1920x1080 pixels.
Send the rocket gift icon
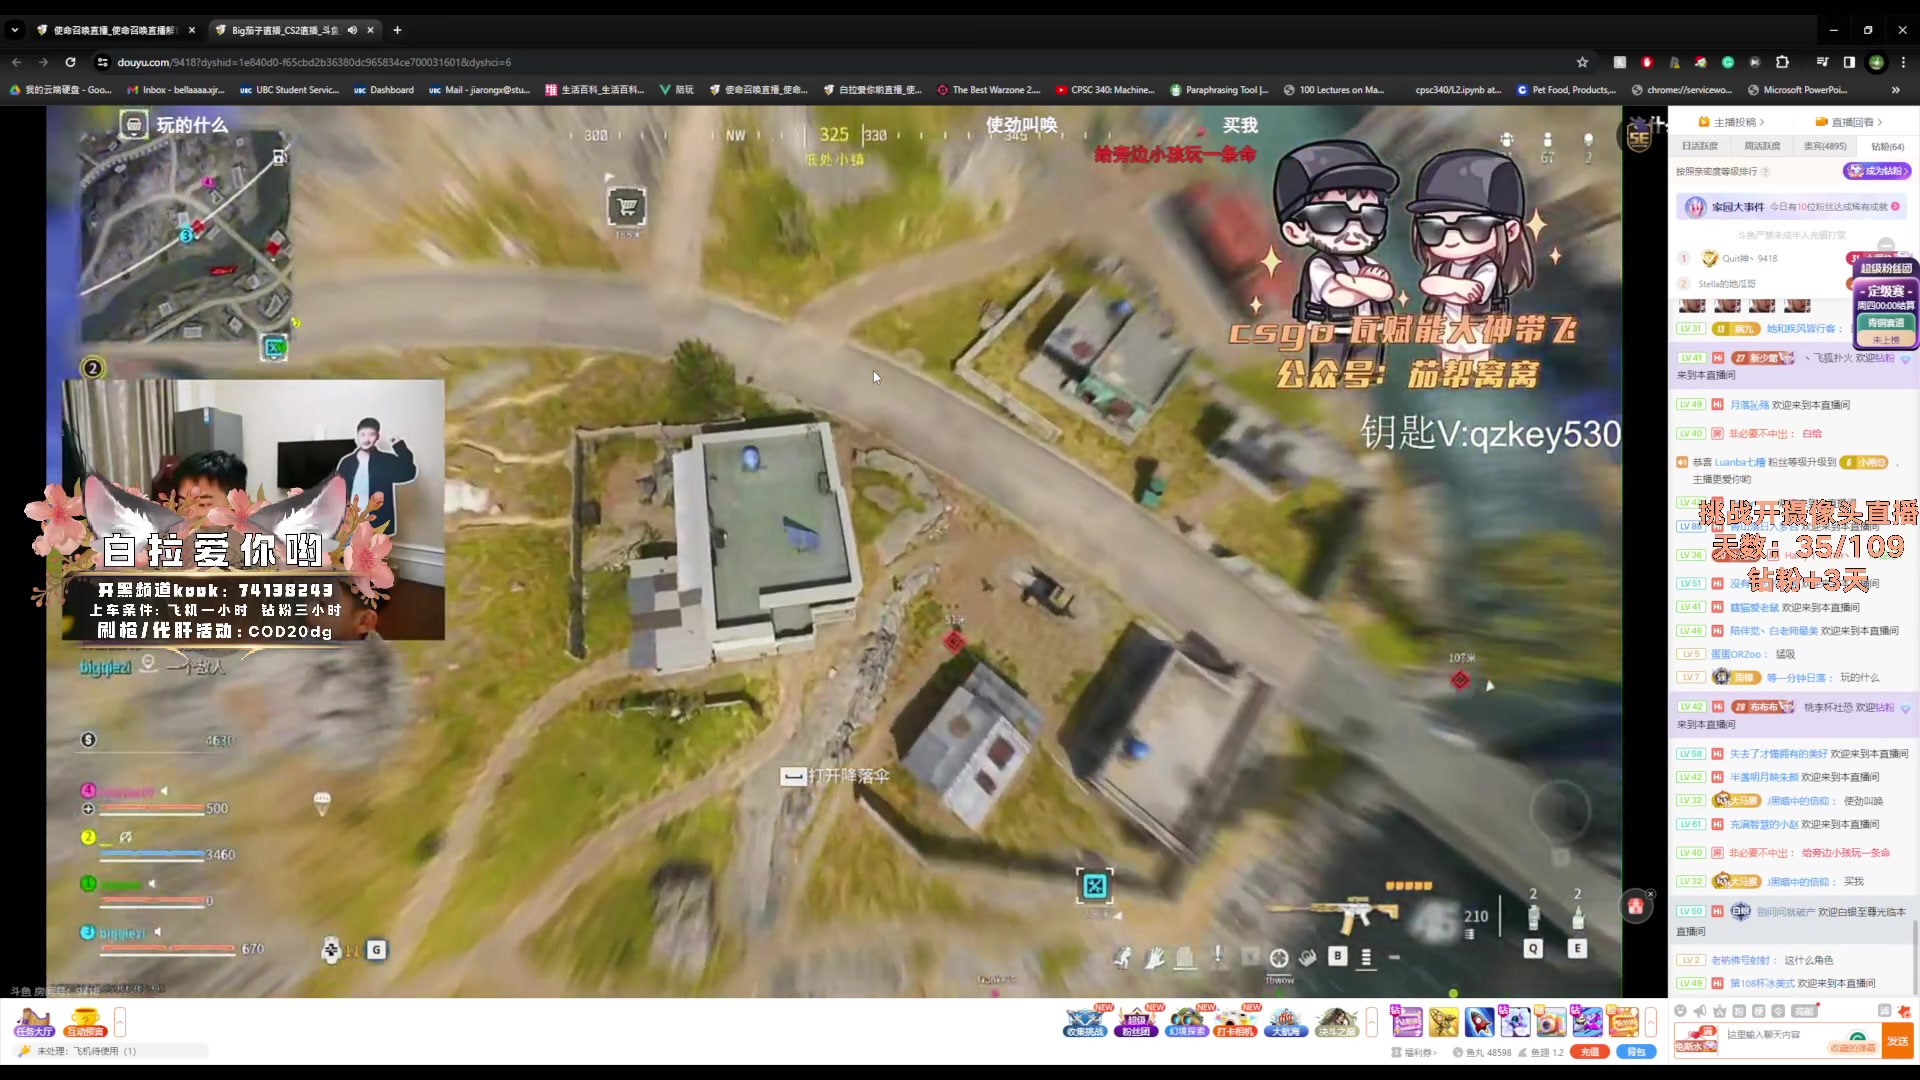[1479, 1021]
